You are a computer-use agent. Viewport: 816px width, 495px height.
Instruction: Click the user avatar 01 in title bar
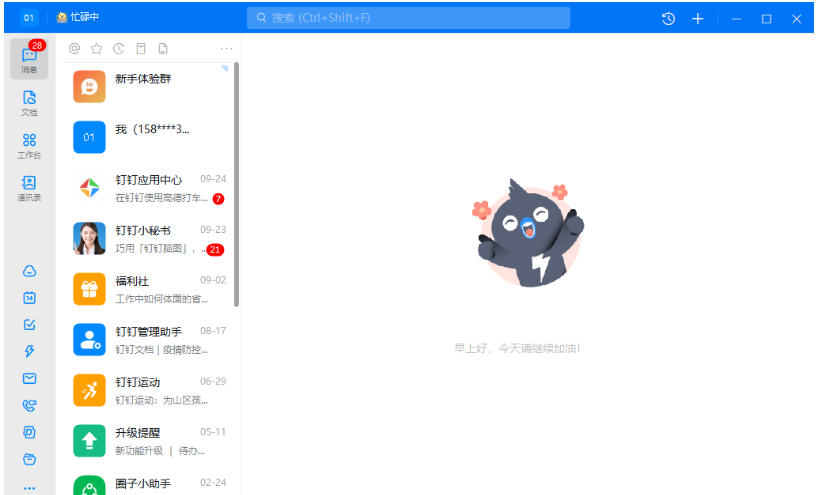pos(29,18)
